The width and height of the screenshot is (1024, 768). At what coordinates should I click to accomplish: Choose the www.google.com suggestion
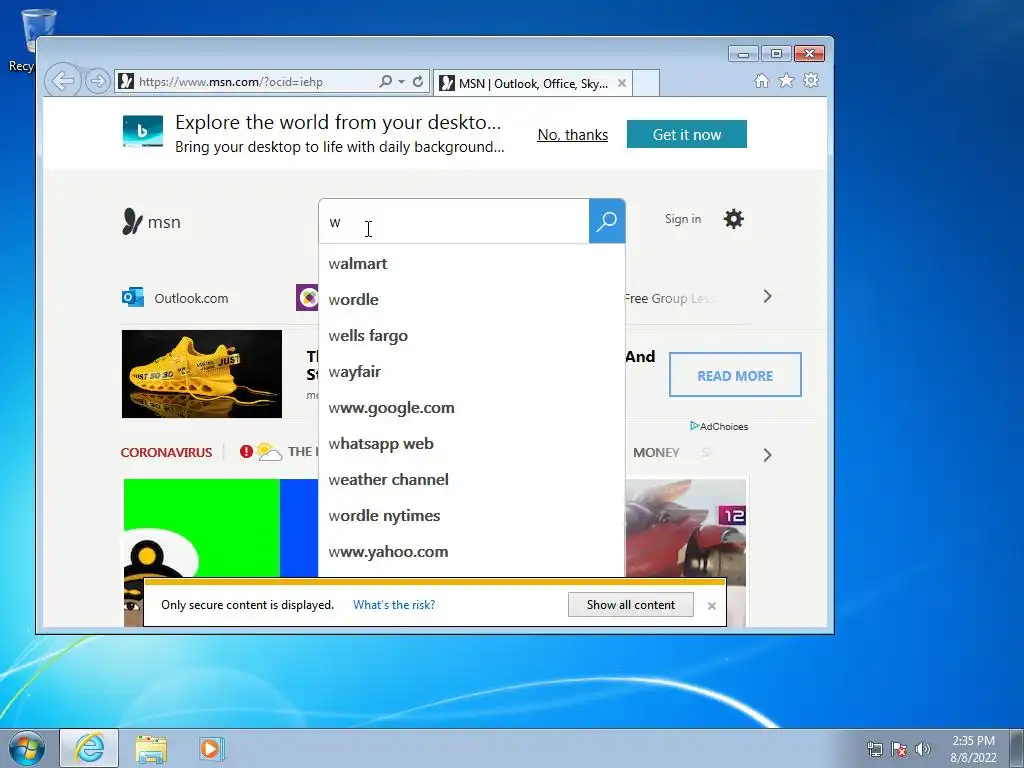(472, 408)
